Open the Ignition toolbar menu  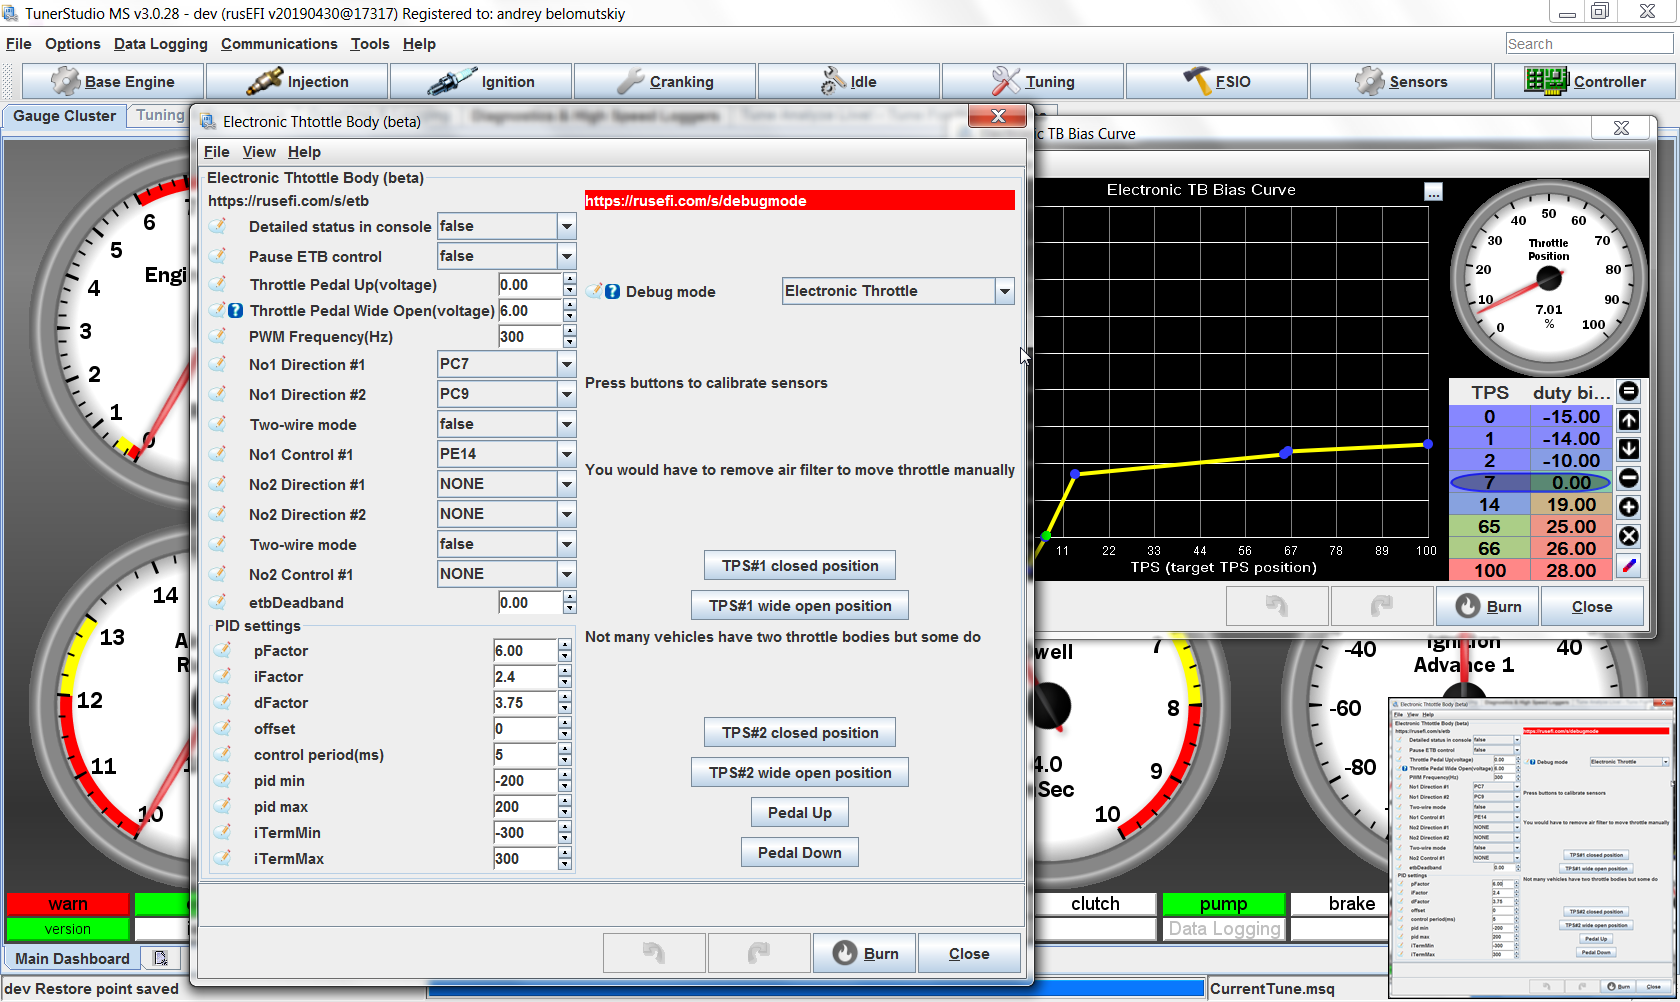click(x=481, y=82)
